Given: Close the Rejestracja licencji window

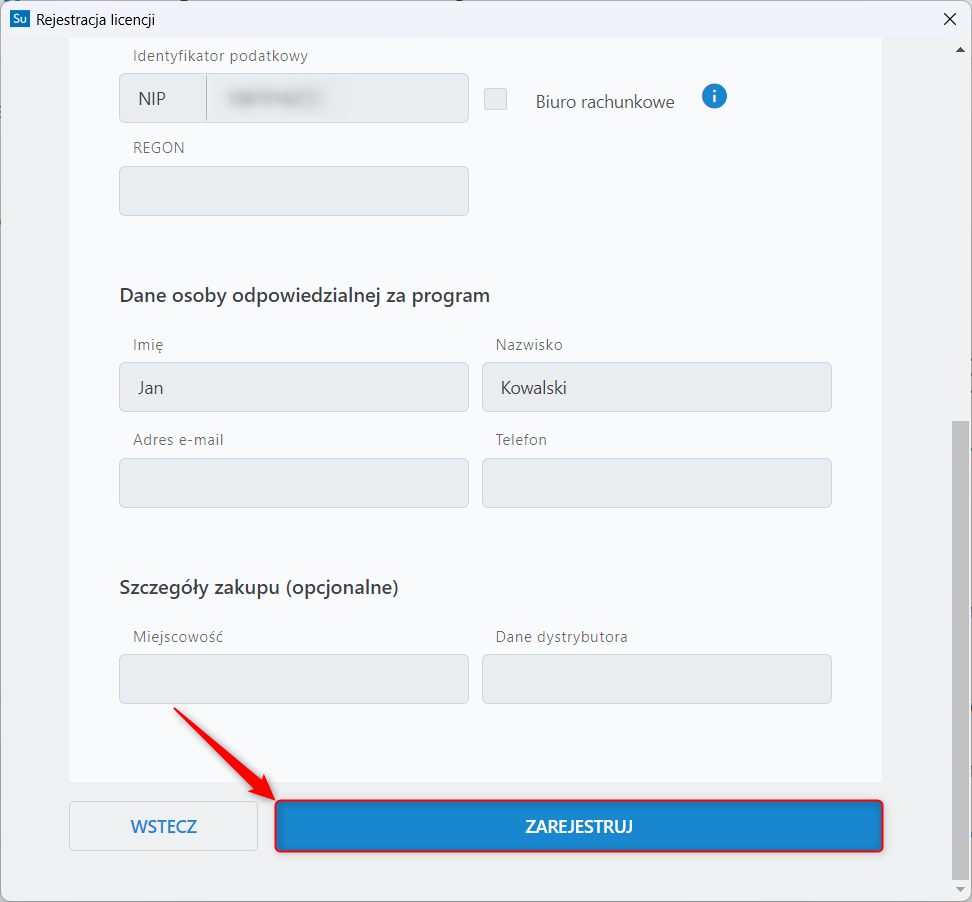Looking at the screenshot, I should click(x=949, y=19).
